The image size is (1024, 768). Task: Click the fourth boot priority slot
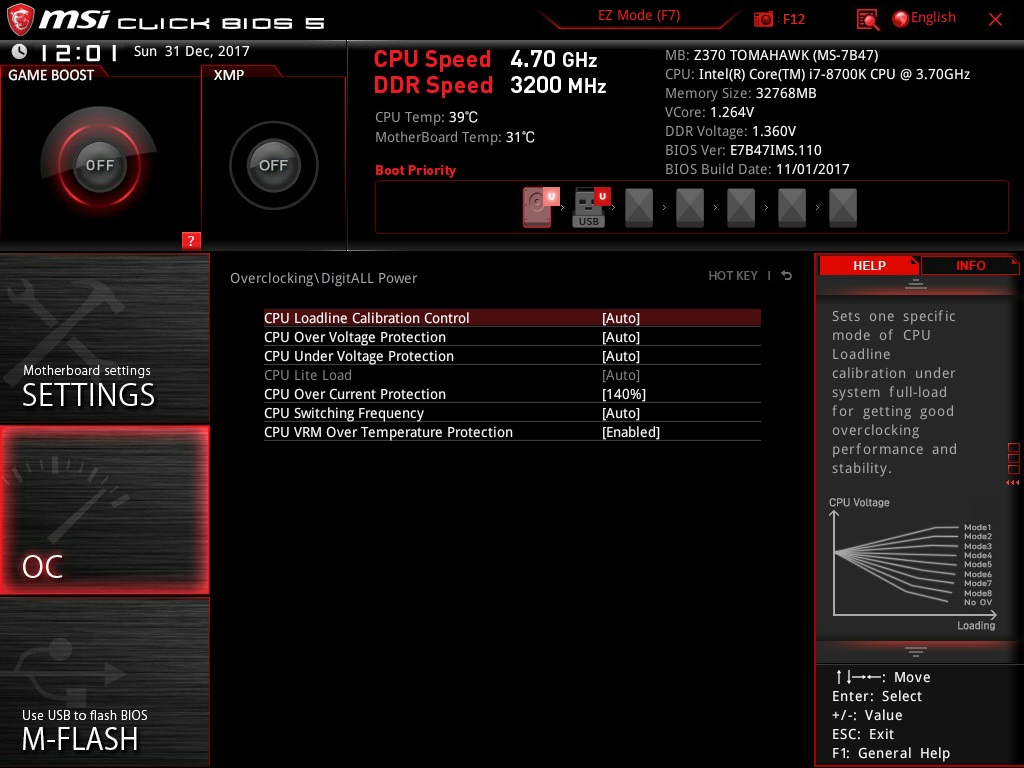[690, 208]
